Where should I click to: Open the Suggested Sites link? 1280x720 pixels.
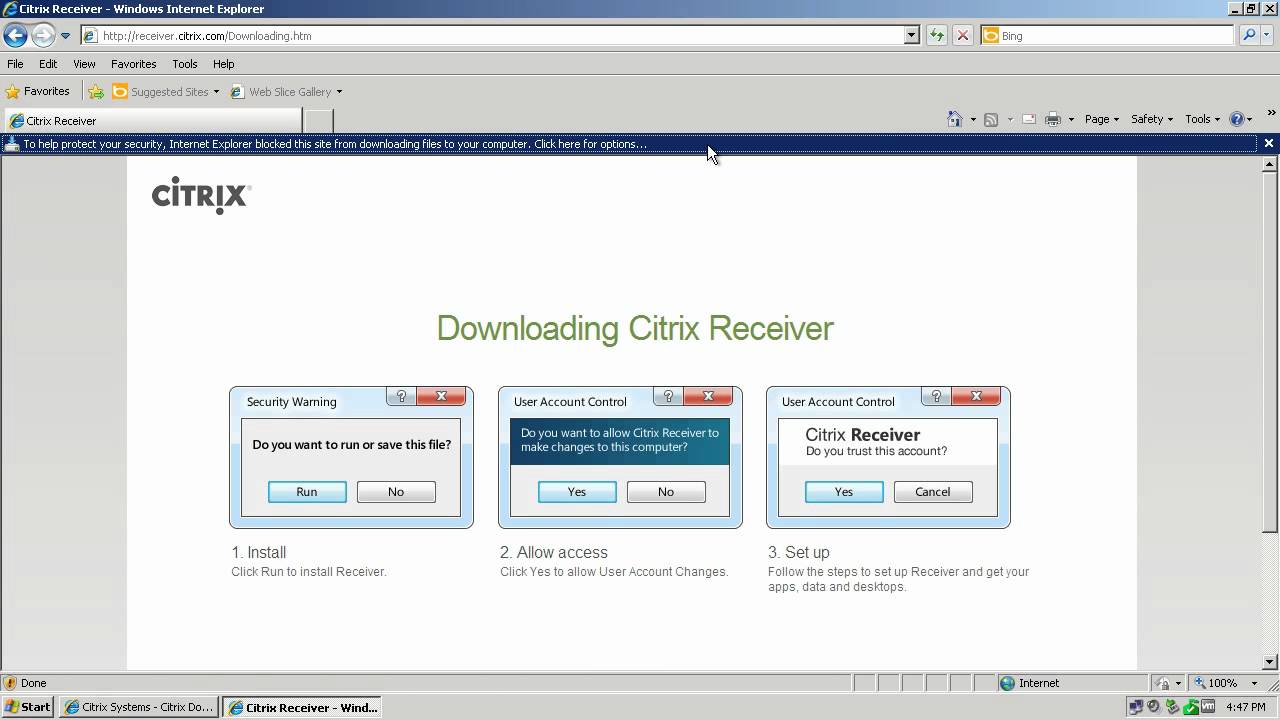pos(161,92)
